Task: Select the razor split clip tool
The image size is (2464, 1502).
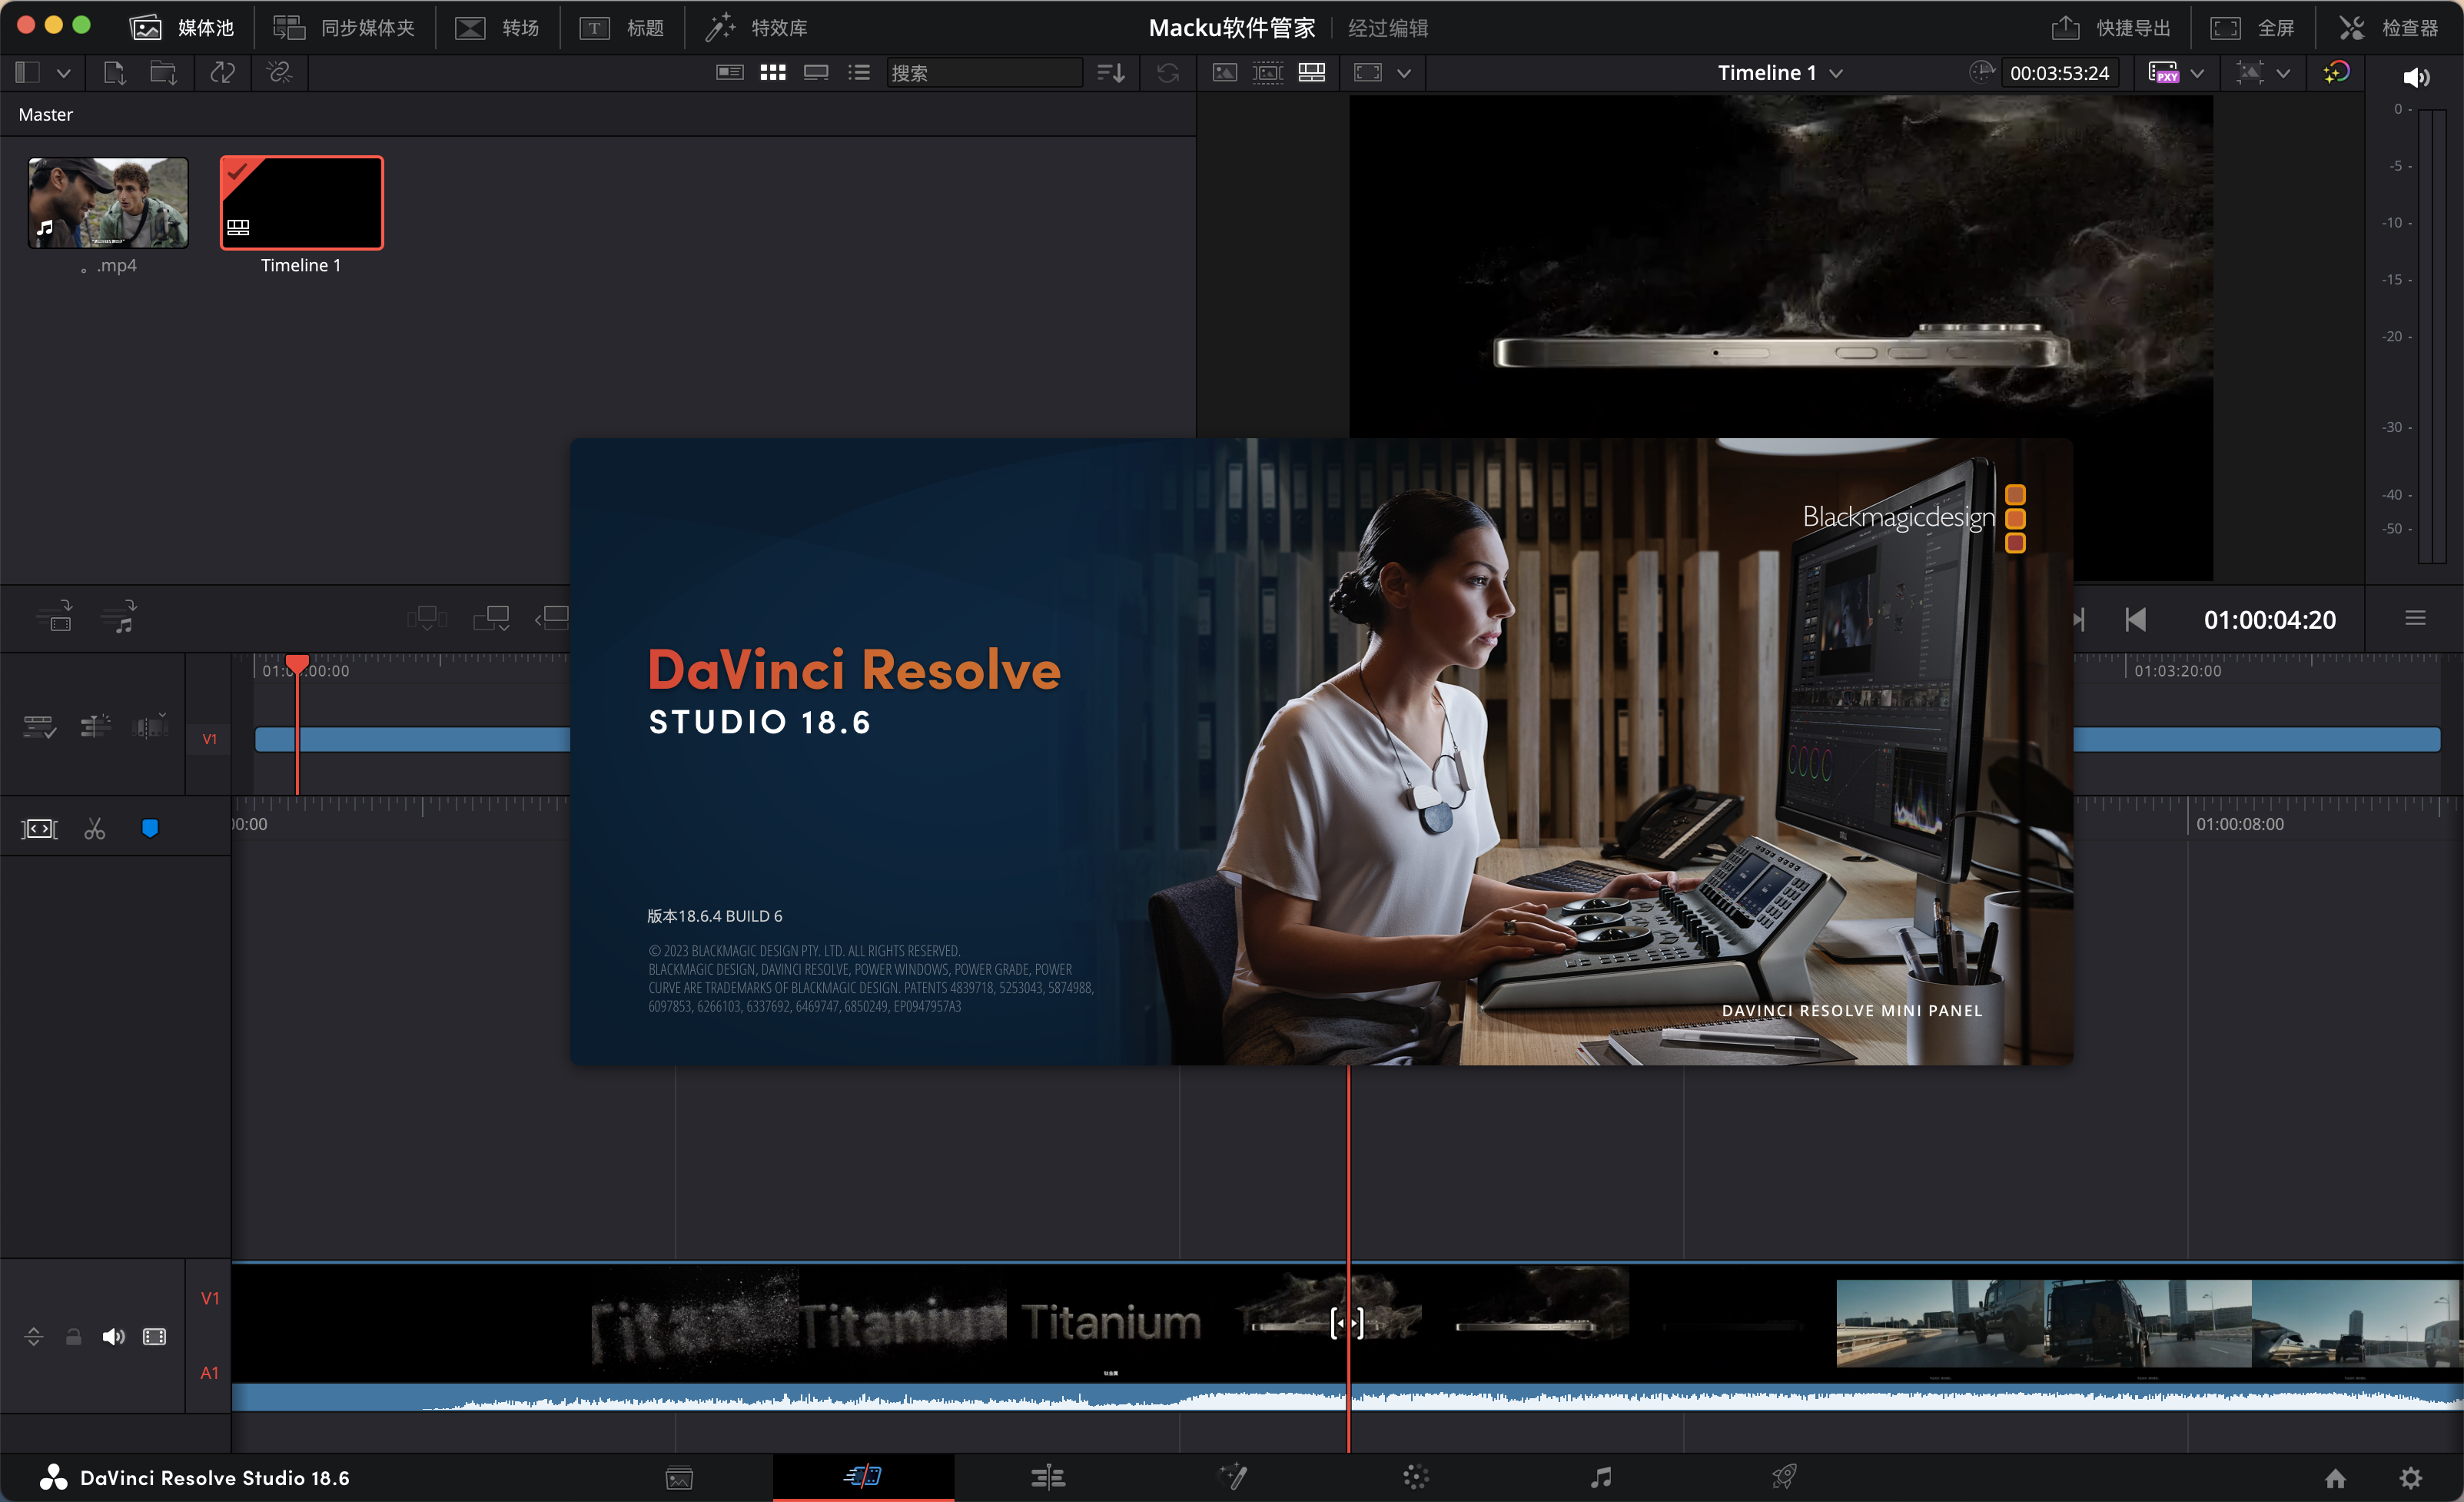Action: (x=94, y=828)
